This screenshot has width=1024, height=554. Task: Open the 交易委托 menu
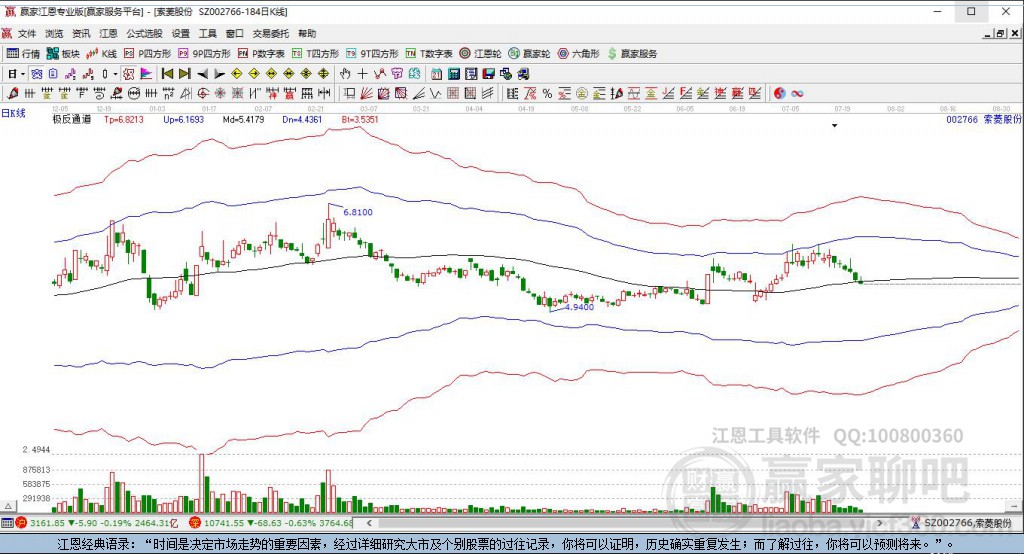271,33
